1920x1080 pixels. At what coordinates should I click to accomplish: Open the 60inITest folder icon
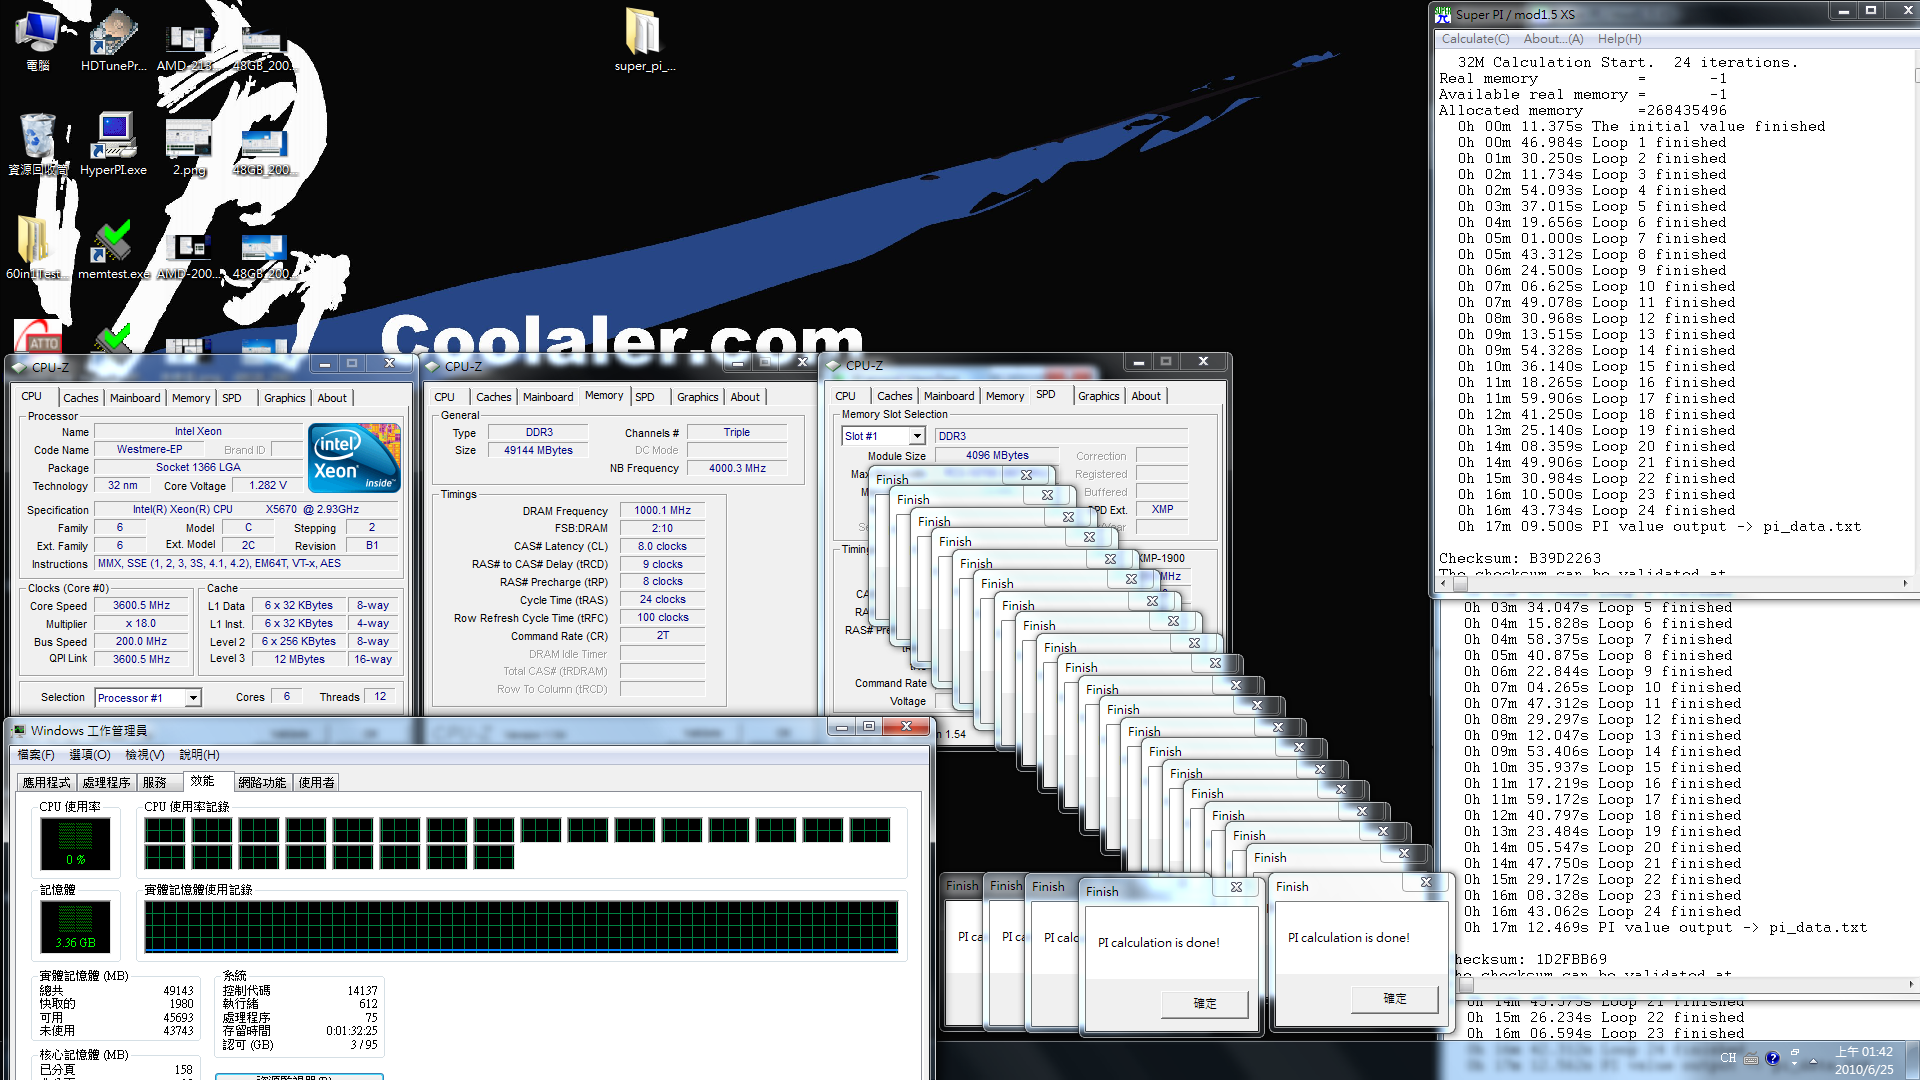tap(36, 248)
